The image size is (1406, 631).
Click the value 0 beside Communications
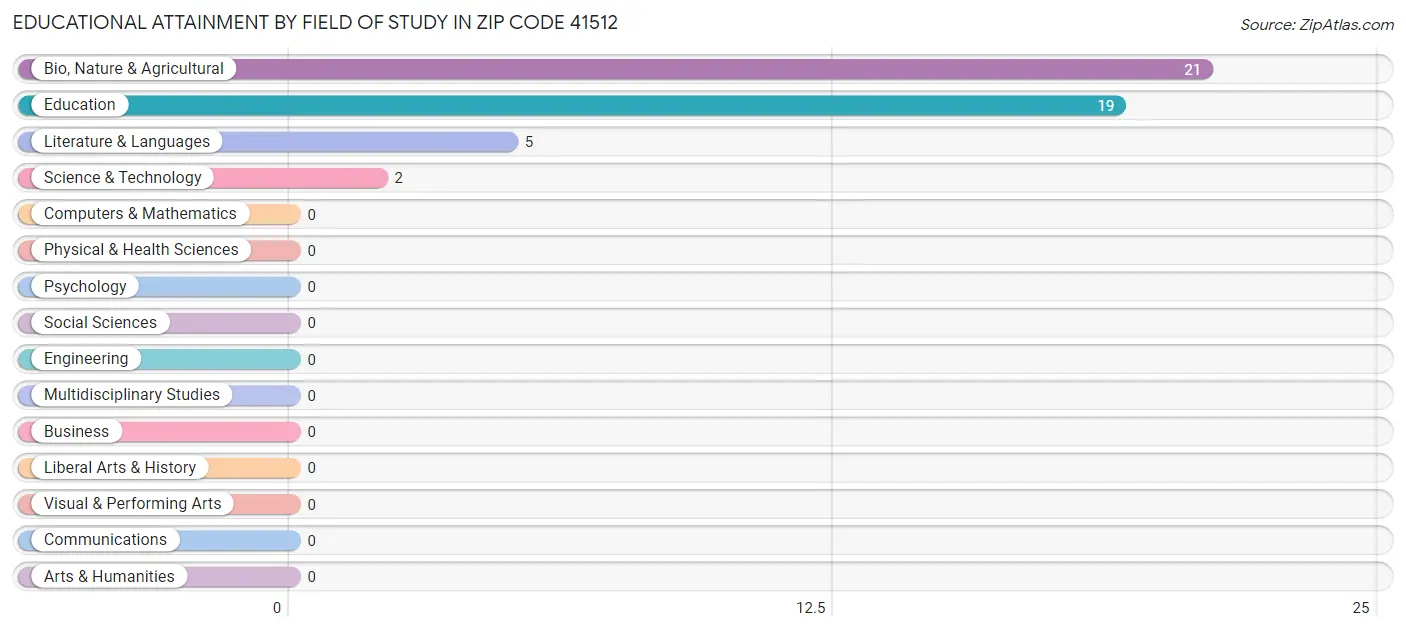[x=312, y=541]
